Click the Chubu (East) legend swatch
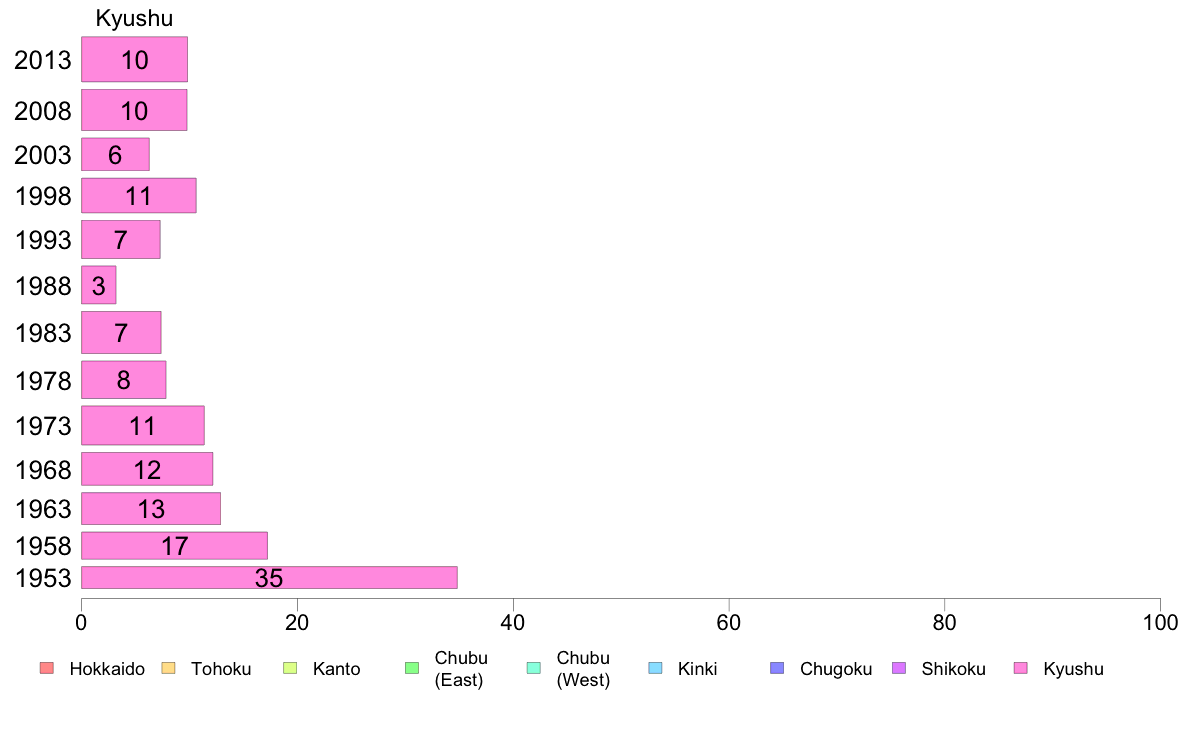Image resolution: width=1188 pixels, height=736 pixels. 412,668
